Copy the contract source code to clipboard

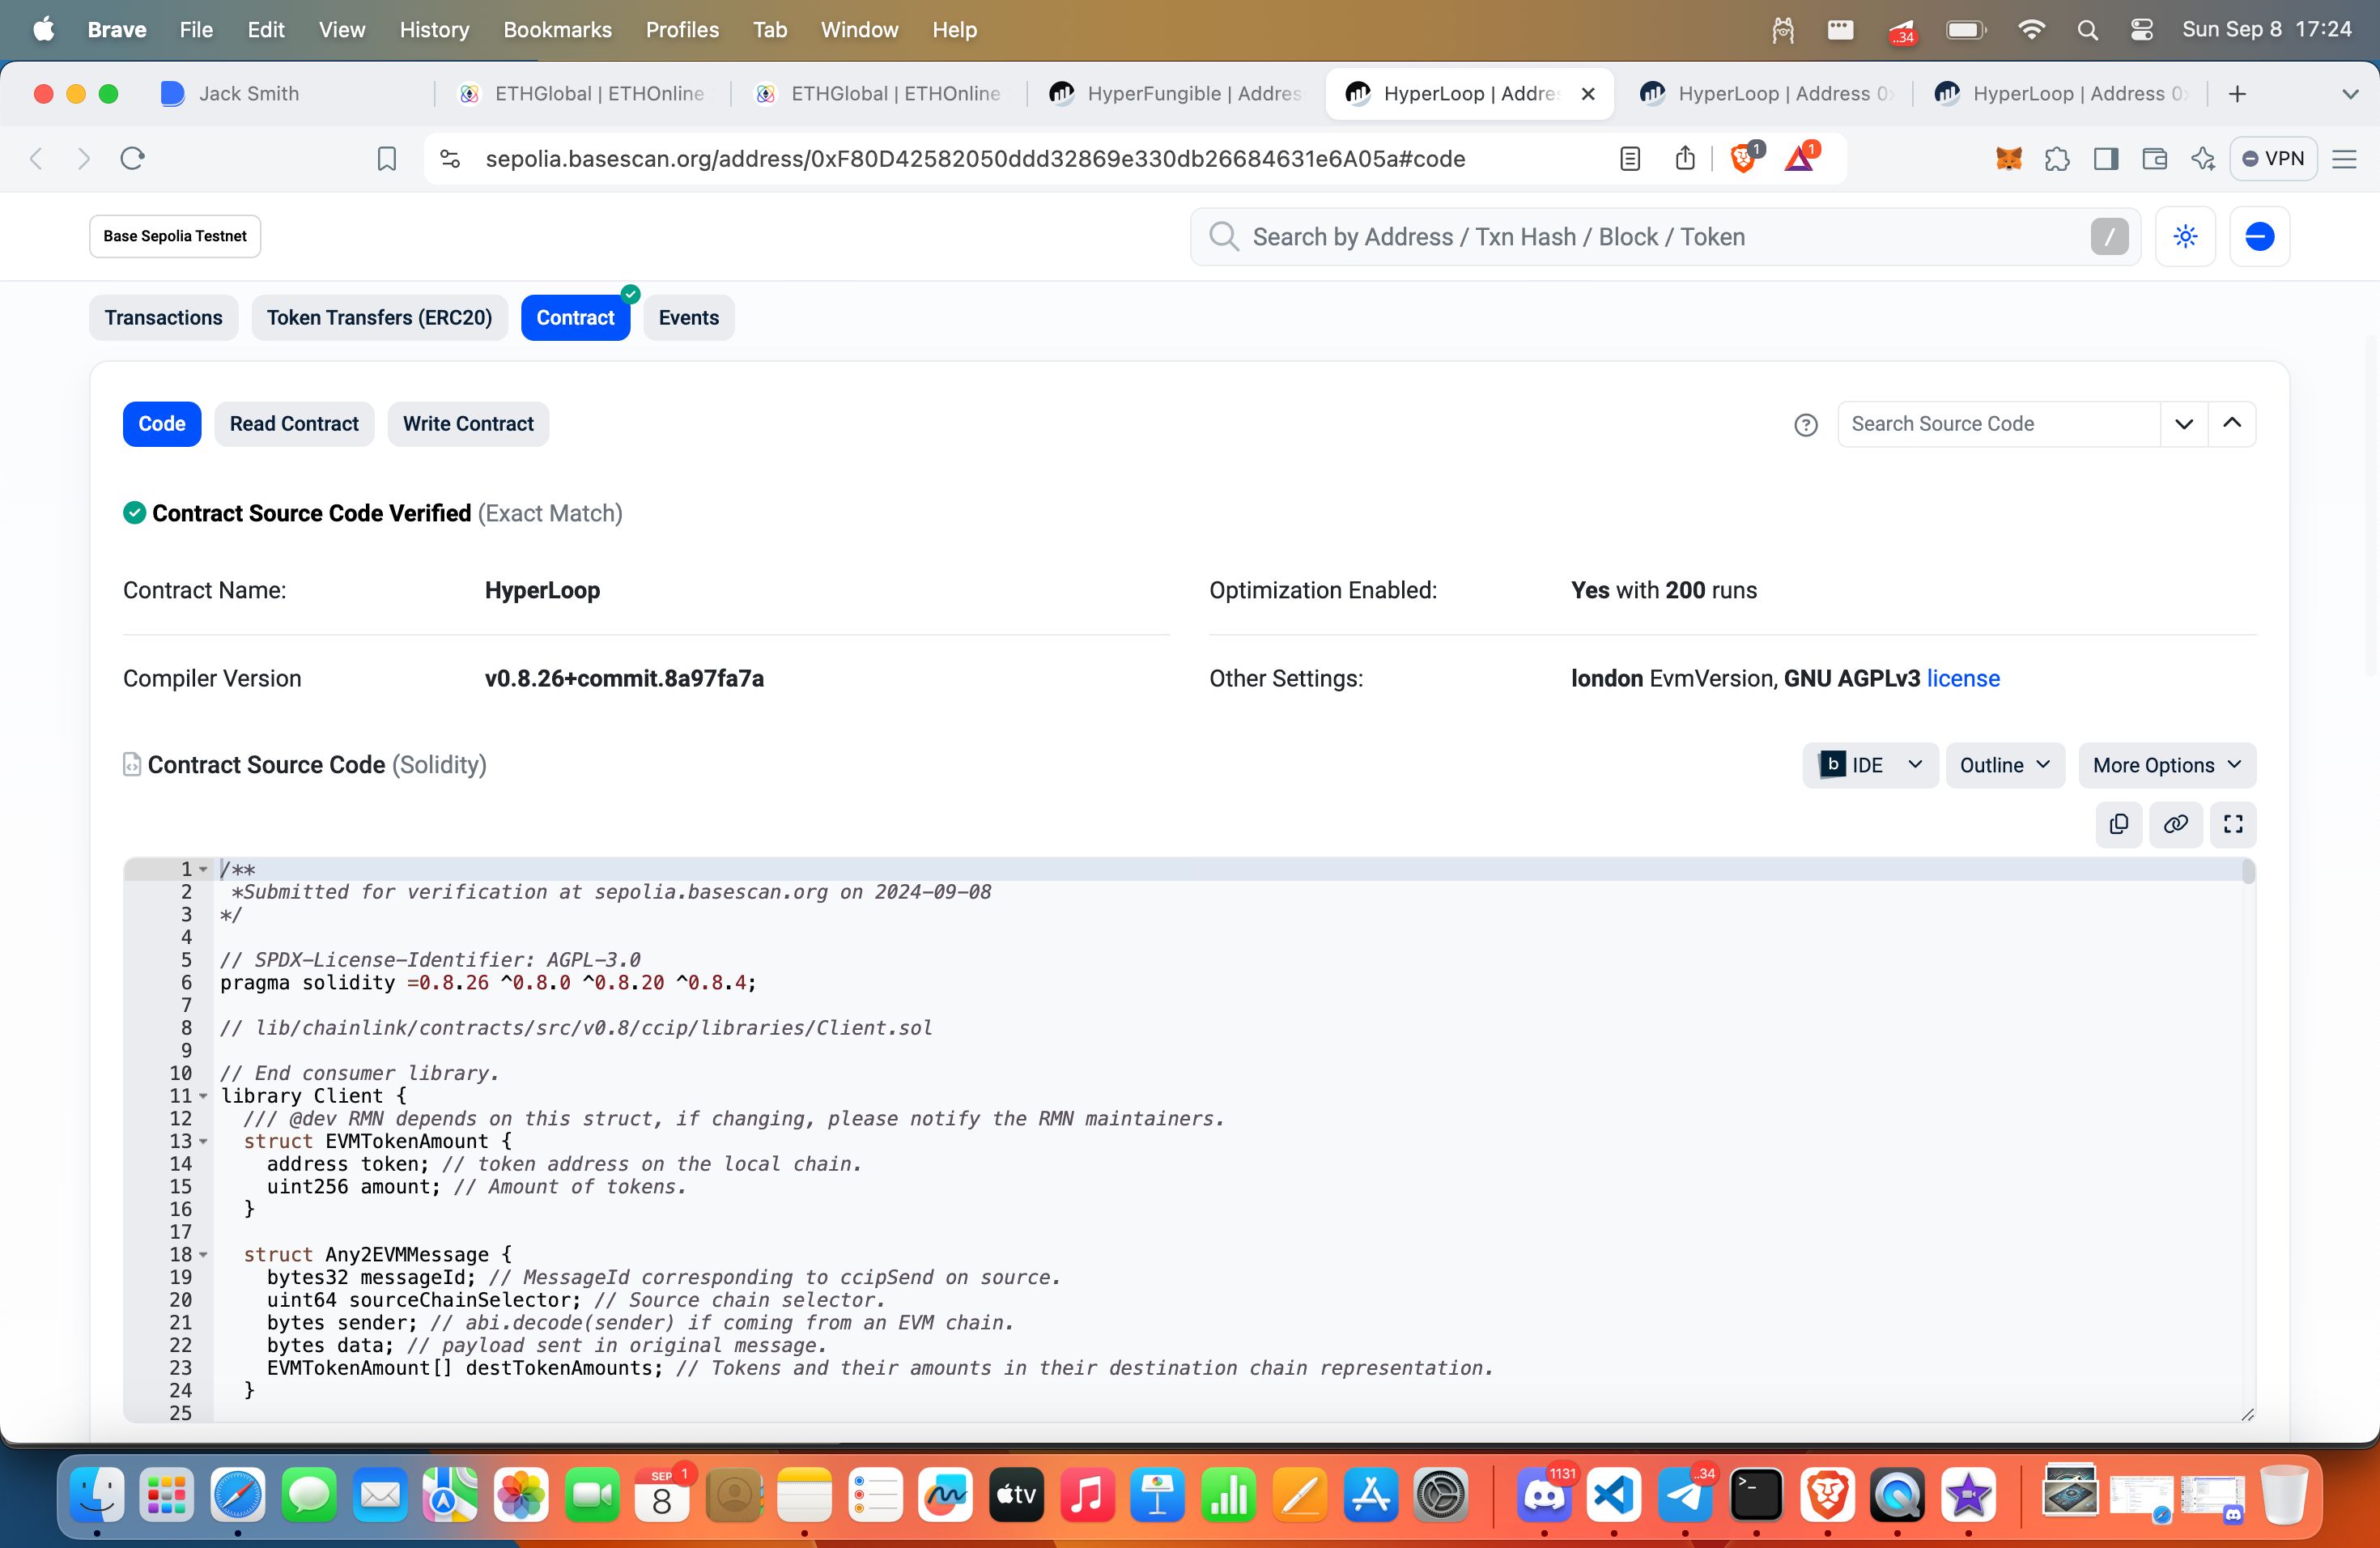click(x=2118, y=824)
